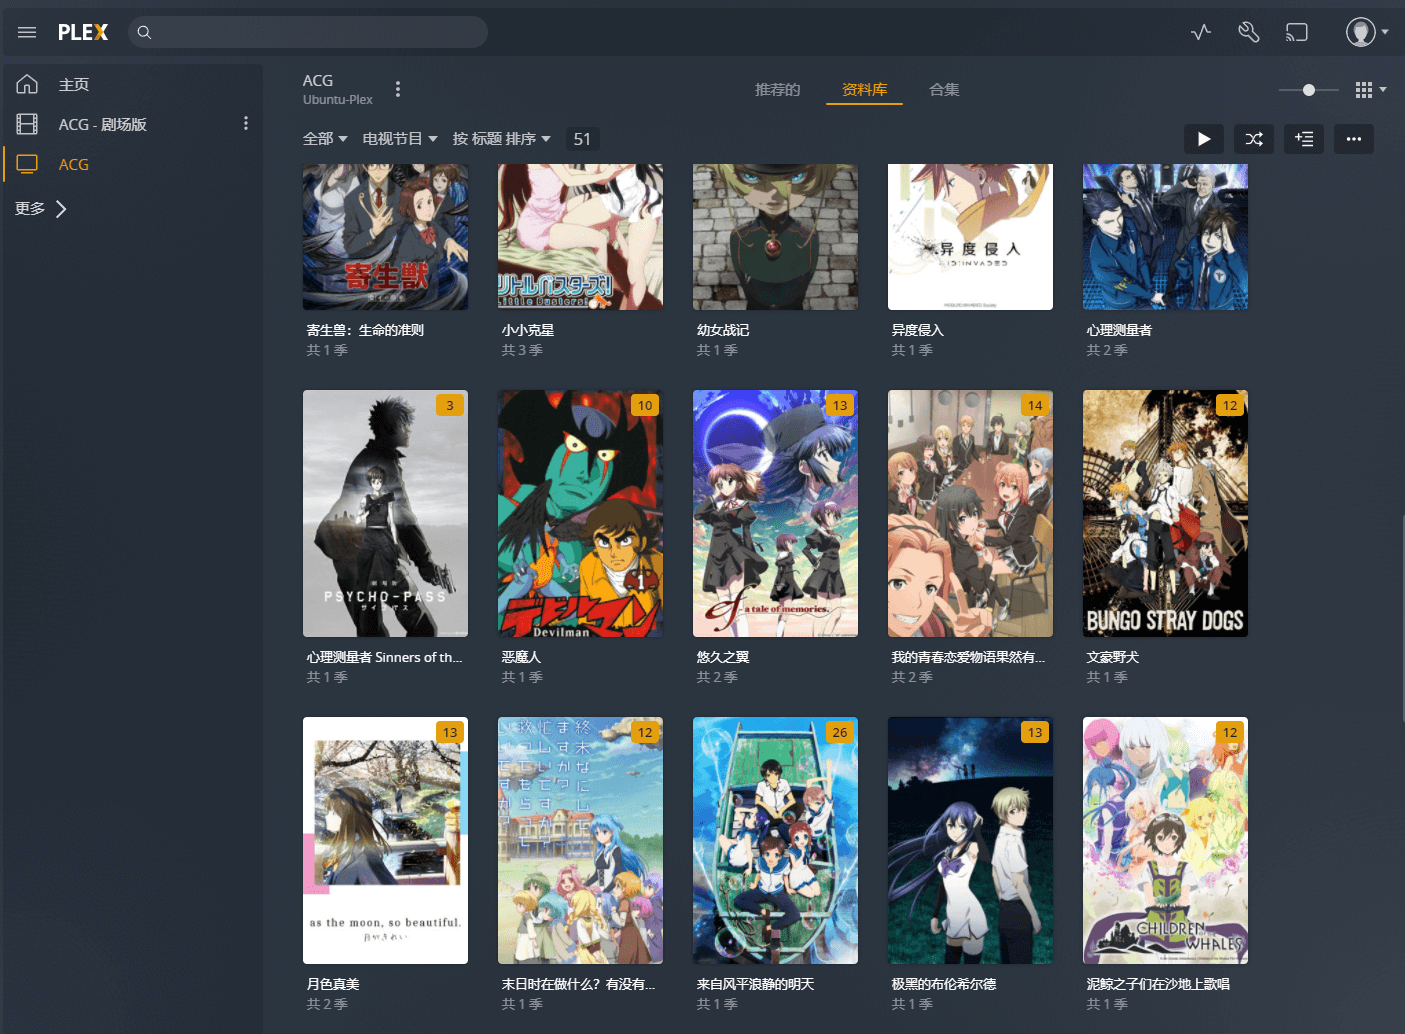
Task: Switch to the 推荐的 tab
Action: pyautogui.click(x=777, y=90)
